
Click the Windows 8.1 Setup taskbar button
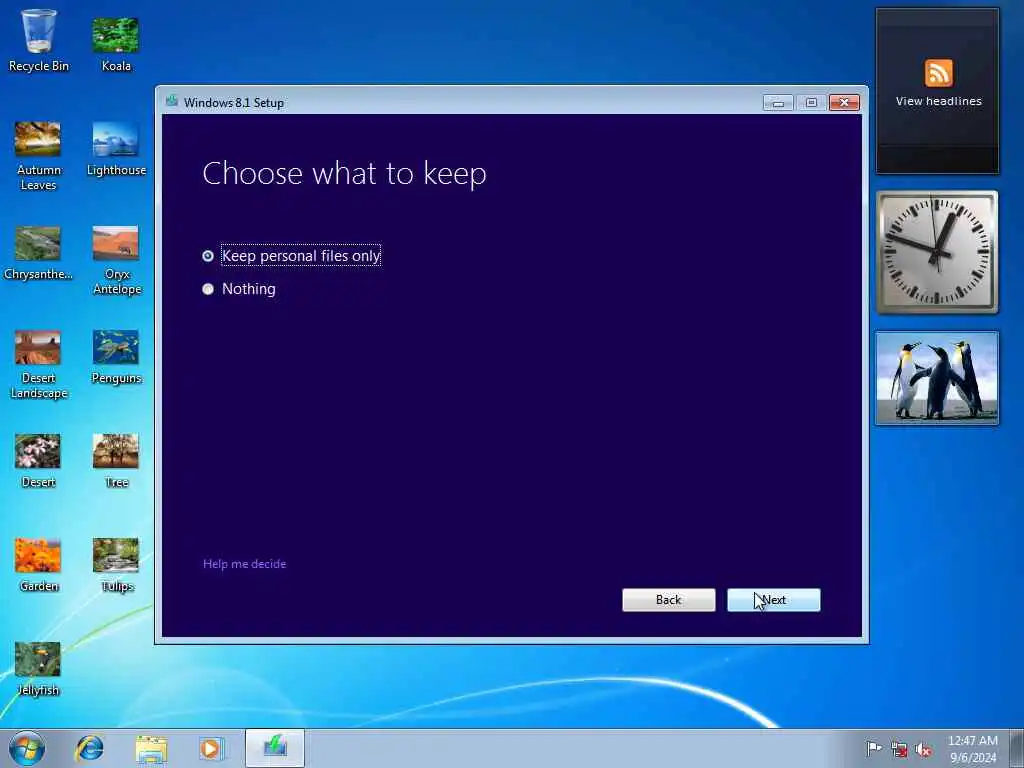click(275, 748)
